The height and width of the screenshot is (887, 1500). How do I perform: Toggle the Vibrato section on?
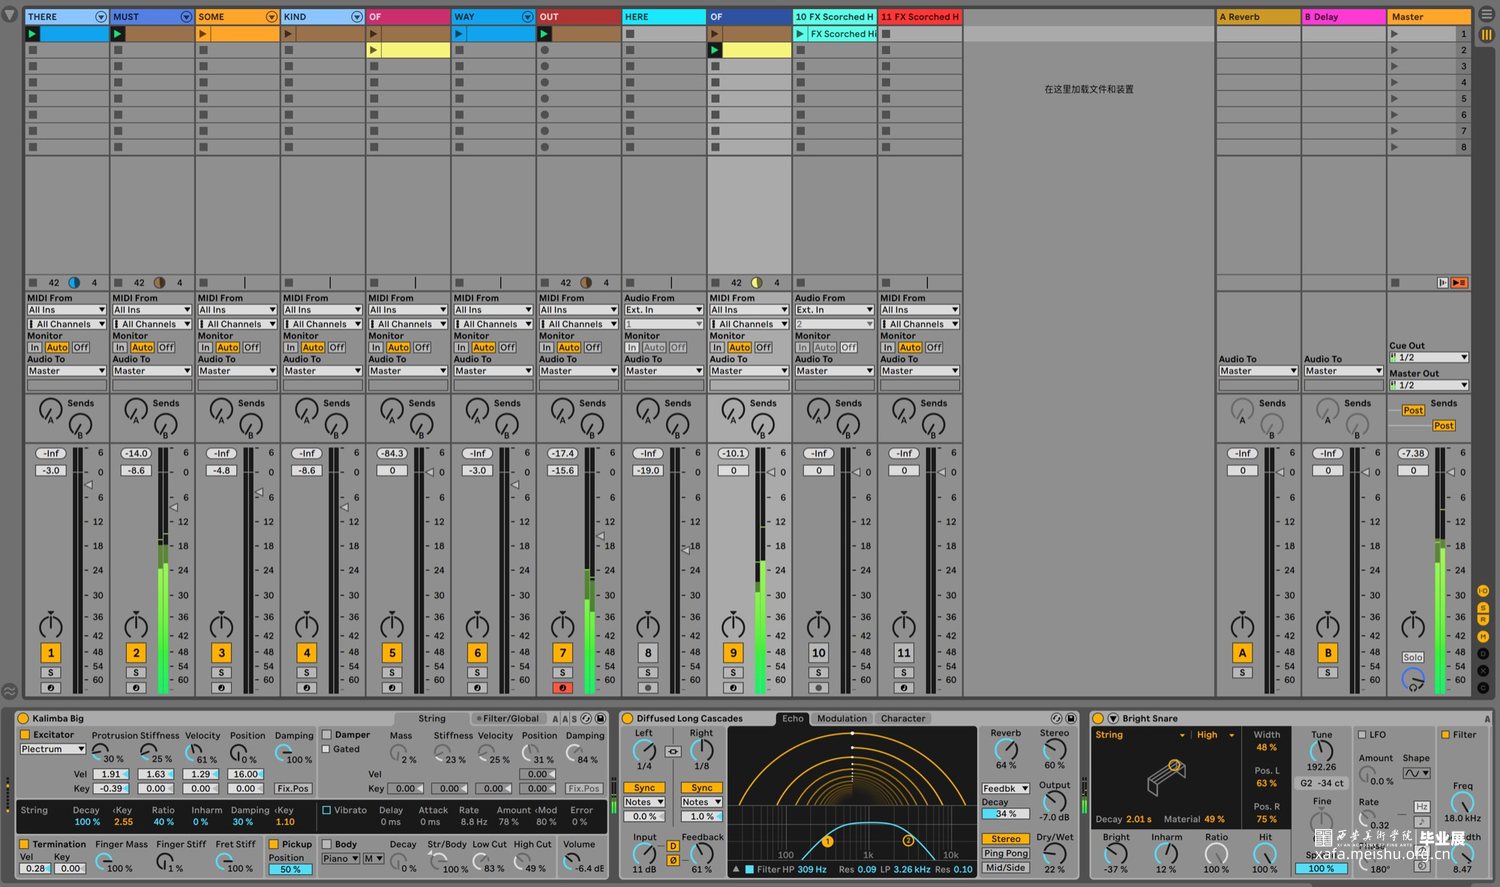pyautogui.click(x=326, y=810)
